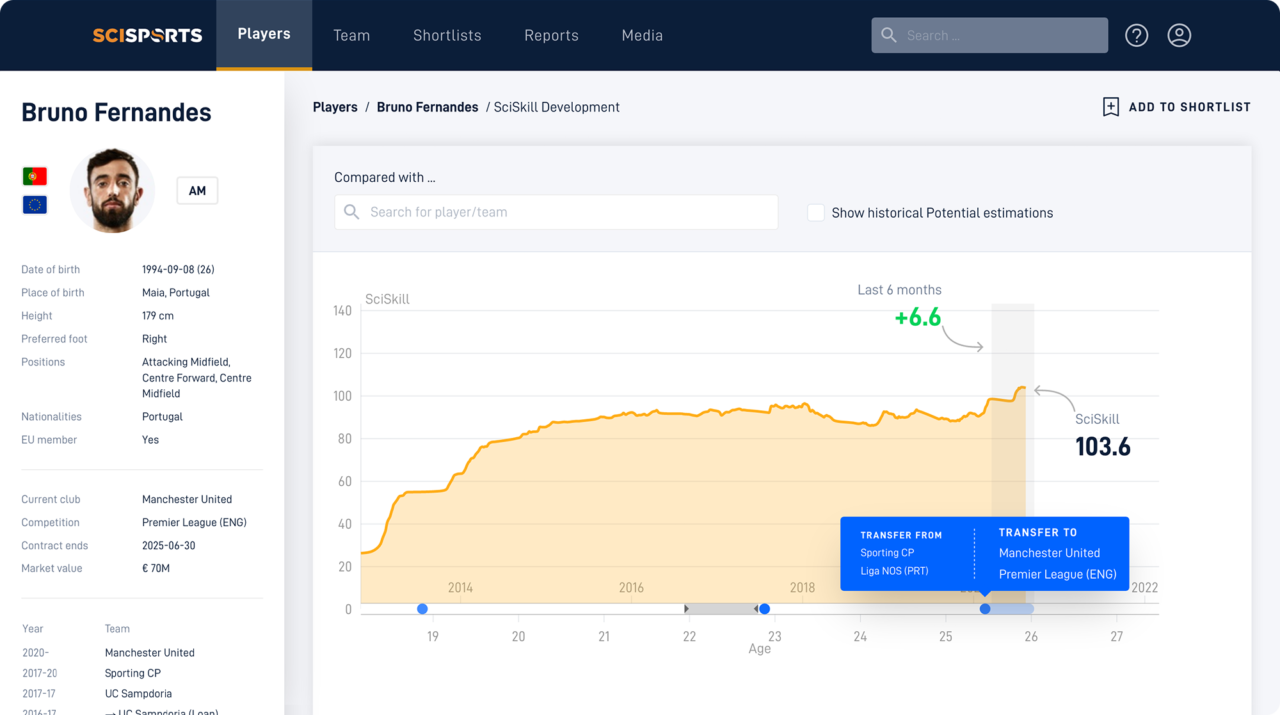The image size is (1280, 715).
Task: Click the Premier League (ENG) competition value
Action: coord(194,522)
